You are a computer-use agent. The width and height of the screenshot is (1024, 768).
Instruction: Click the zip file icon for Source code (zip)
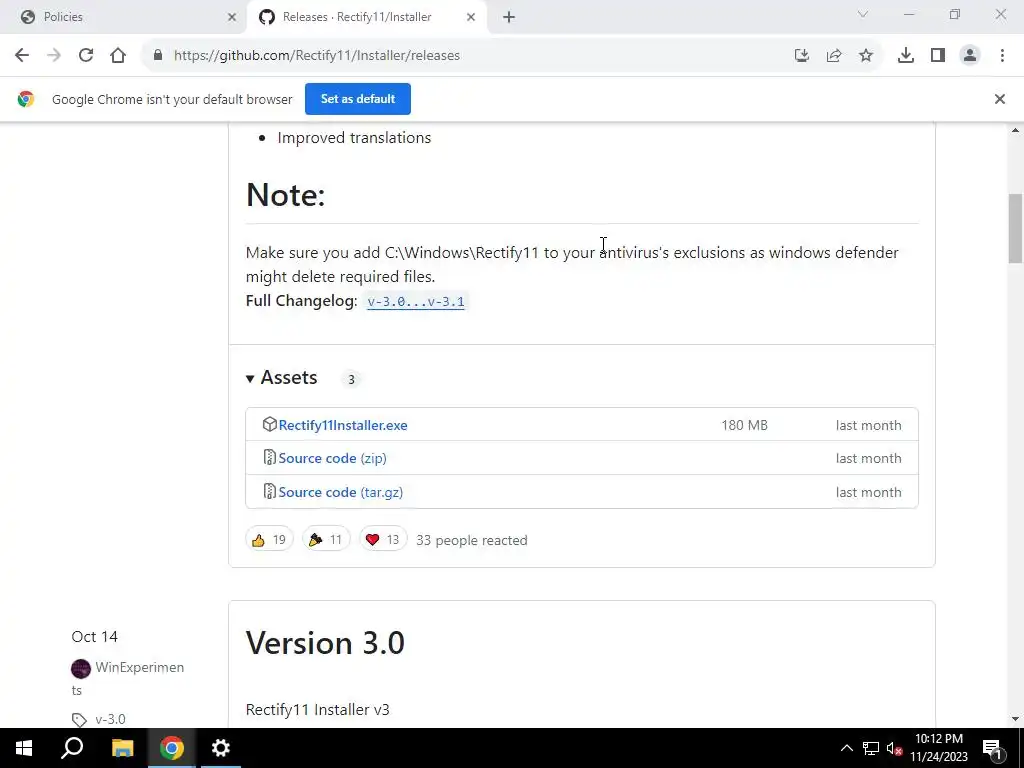[269, 458]
